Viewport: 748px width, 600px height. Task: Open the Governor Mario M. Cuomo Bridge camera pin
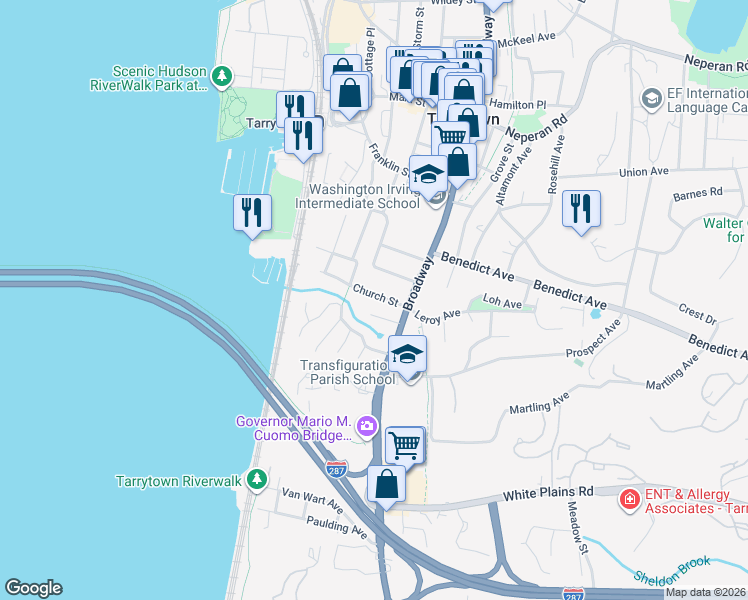point(366,426)
